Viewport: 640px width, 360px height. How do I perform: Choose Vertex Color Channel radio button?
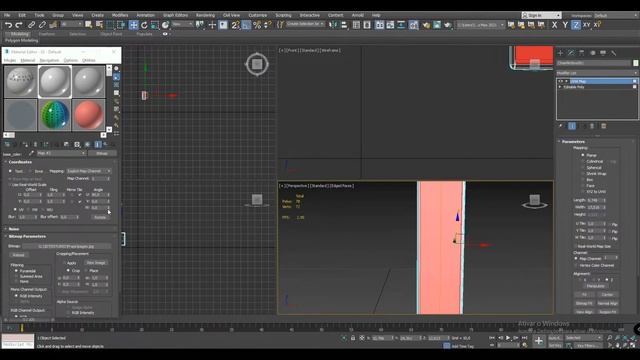click(576, 265)
